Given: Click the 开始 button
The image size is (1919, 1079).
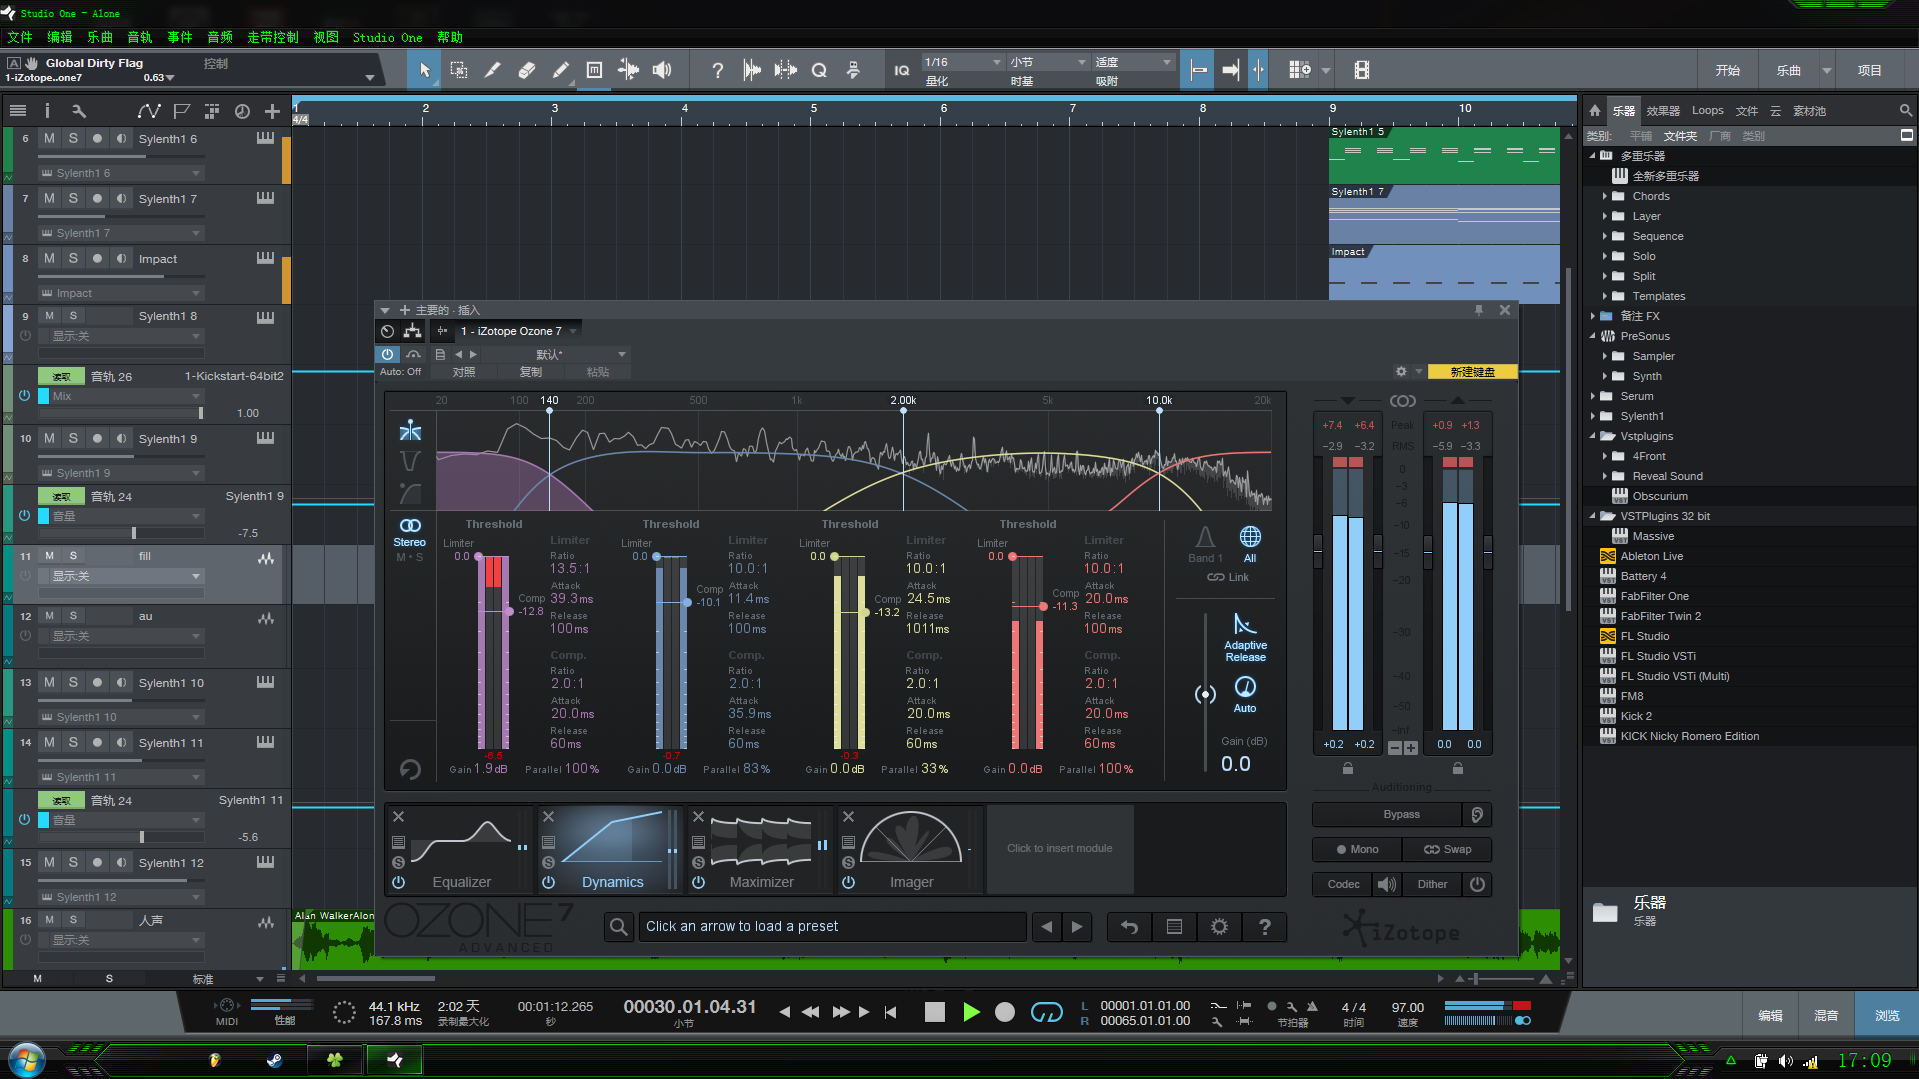Looking at the screenshot, I should click(1728, 70).
